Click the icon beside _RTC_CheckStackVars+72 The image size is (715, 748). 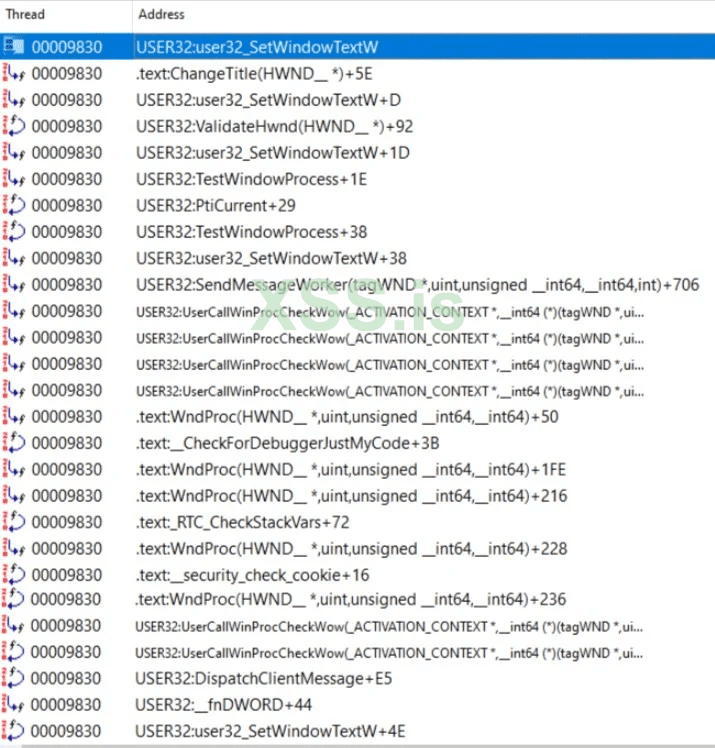[x=13, y=522]
